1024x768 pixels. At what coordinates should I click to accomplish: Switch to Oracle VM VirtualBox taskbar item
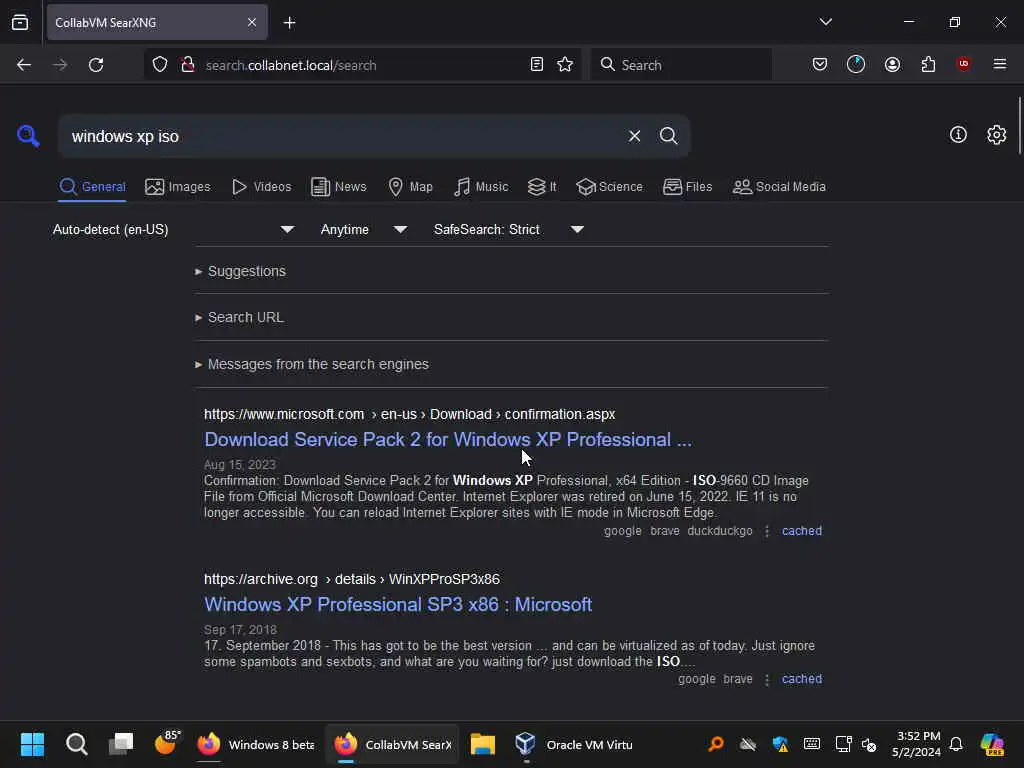574,744
